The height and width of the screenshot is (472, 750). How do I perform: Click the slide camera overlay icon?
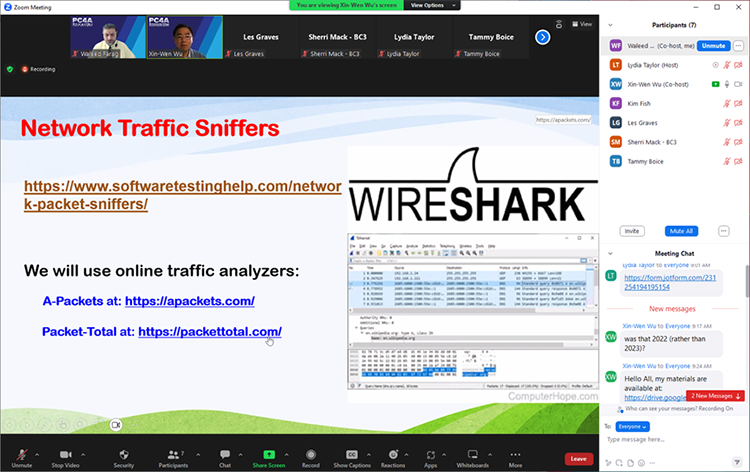[x=116, y=425]
